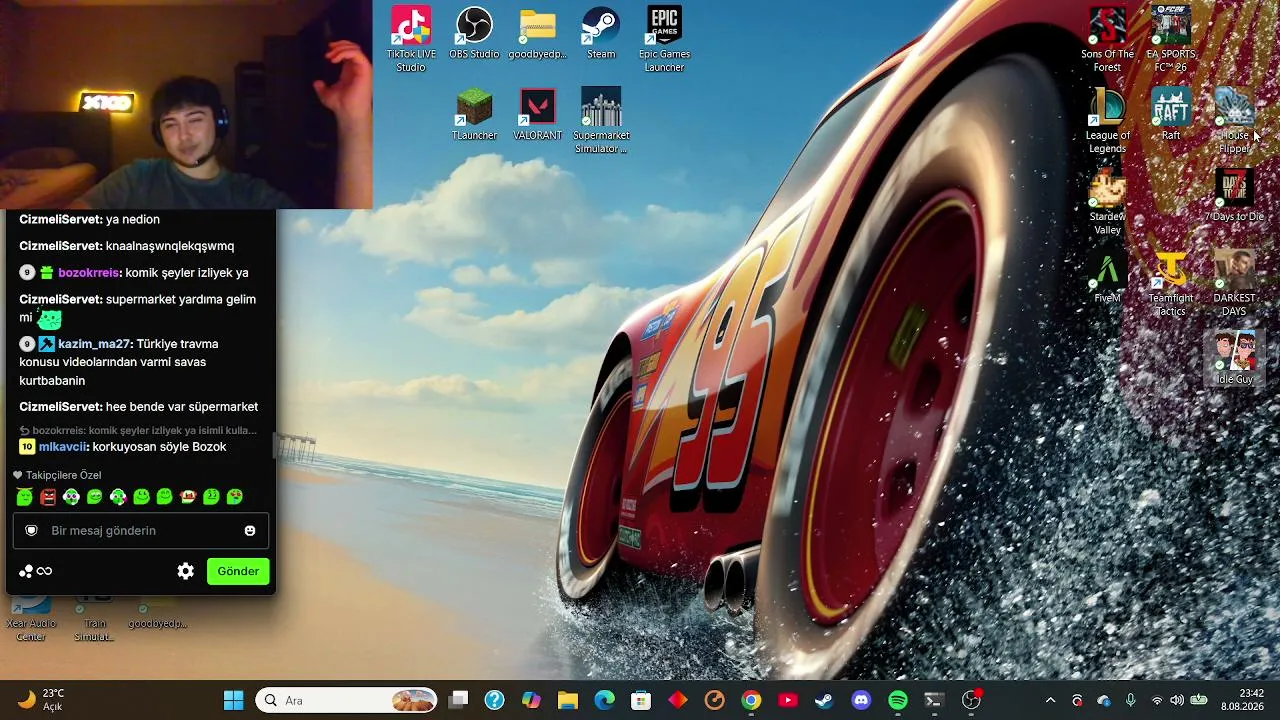Open Copilot from the taskbar

click(531, 701)
